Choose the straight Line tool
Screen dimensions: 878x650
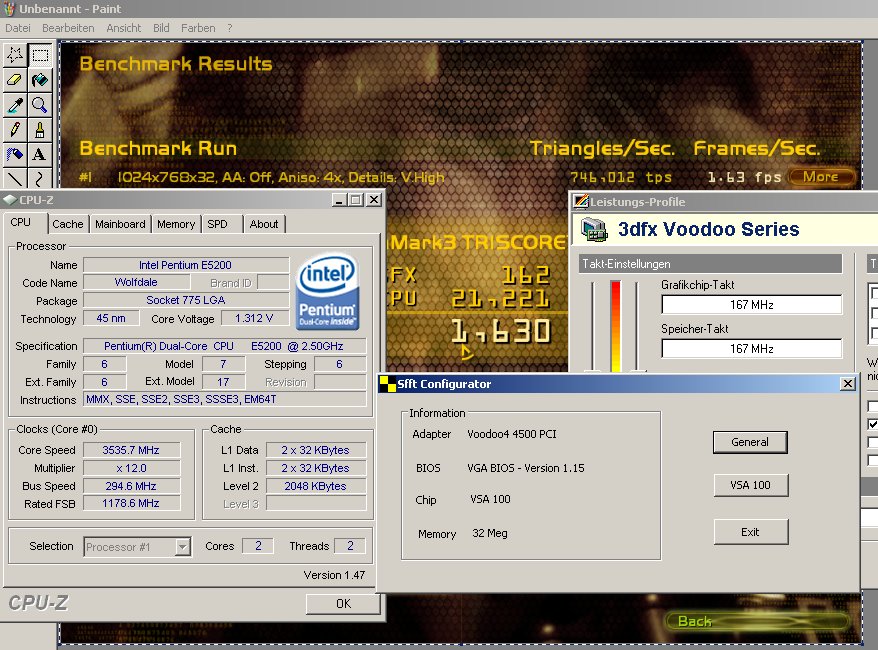click(15, 178)
